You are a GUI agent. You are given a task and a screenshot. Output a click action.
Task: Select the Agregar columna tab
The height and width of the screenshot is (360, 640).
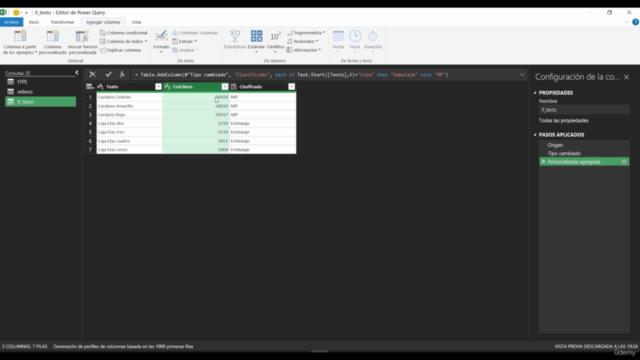click(103, 22)
